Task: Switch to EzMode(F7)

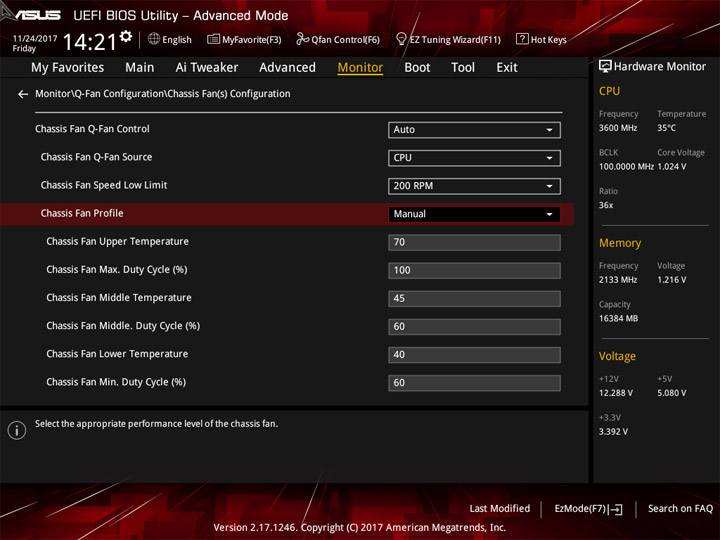Action: pos(589,509)
